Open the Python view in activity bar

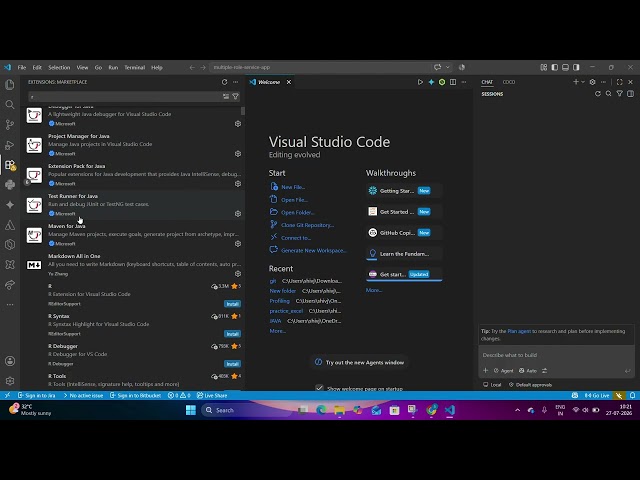pos(10,185)
